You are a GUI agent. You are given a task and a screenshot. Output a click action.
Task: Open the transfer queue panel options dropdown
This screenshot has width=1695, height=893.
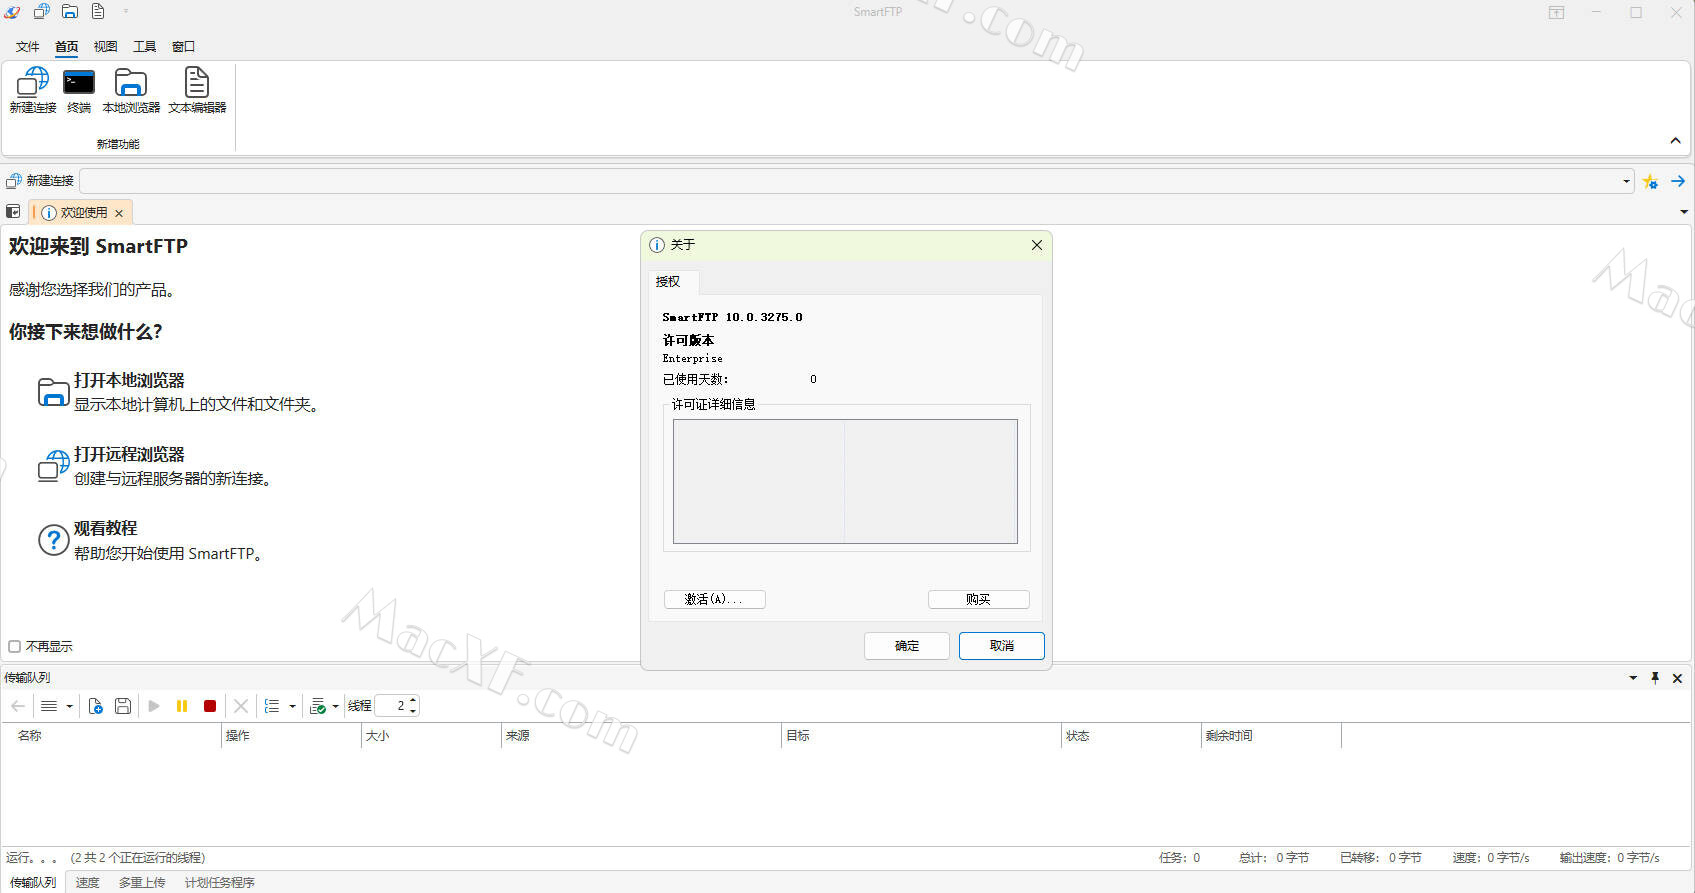[1633, 678]
